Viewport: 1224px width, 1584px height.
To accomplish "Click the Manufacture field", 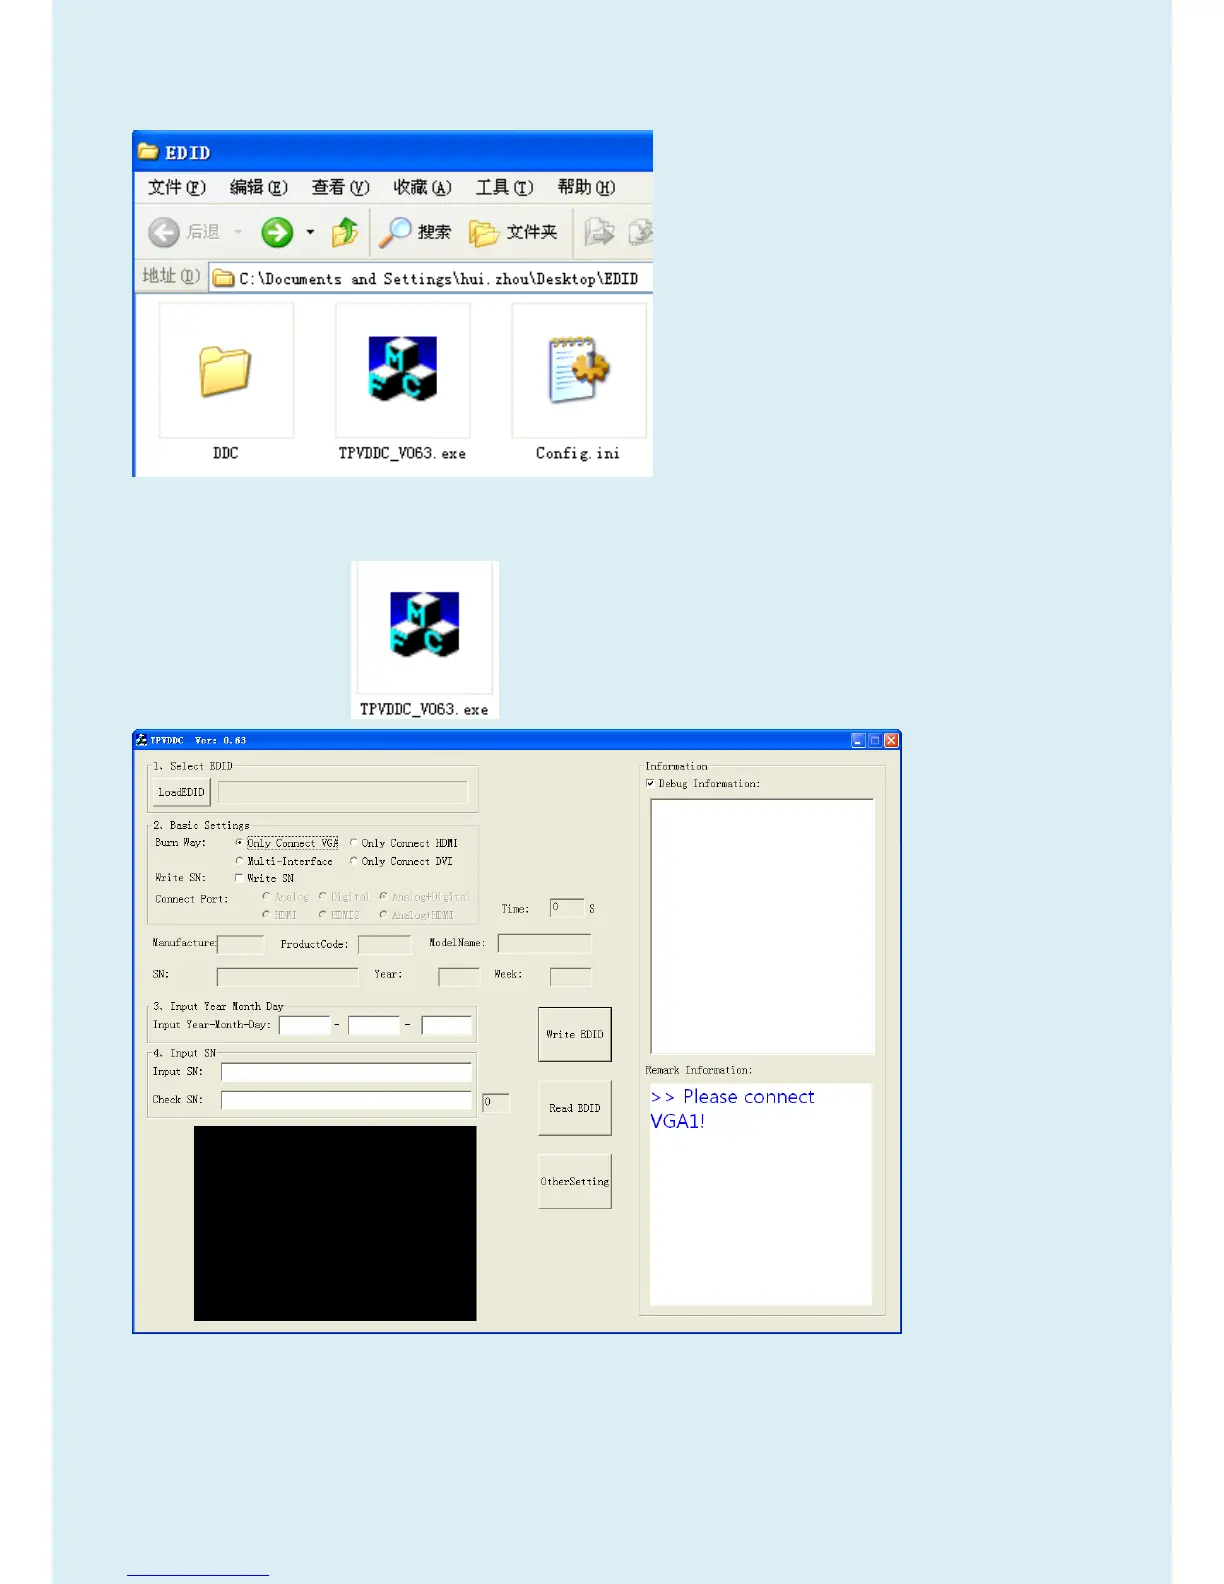I will (x=241, y=944).
